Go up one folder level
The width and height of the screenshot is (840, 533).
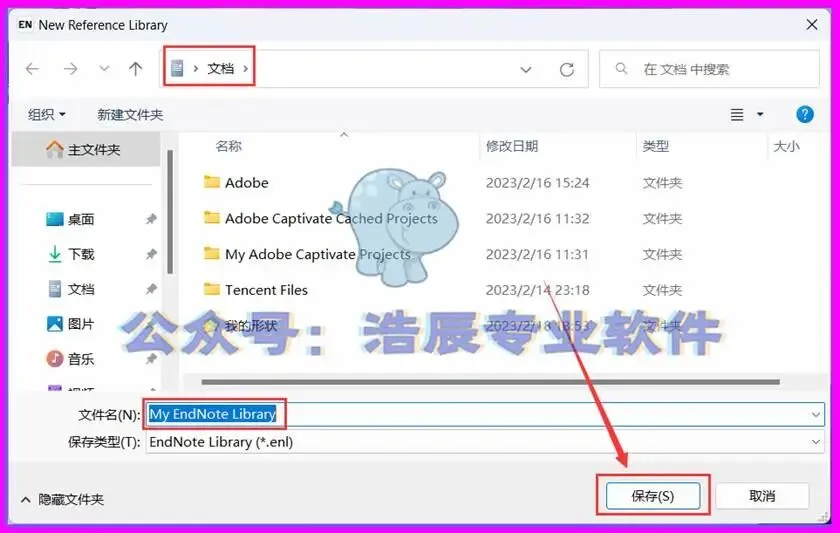(x=136, y=69)
